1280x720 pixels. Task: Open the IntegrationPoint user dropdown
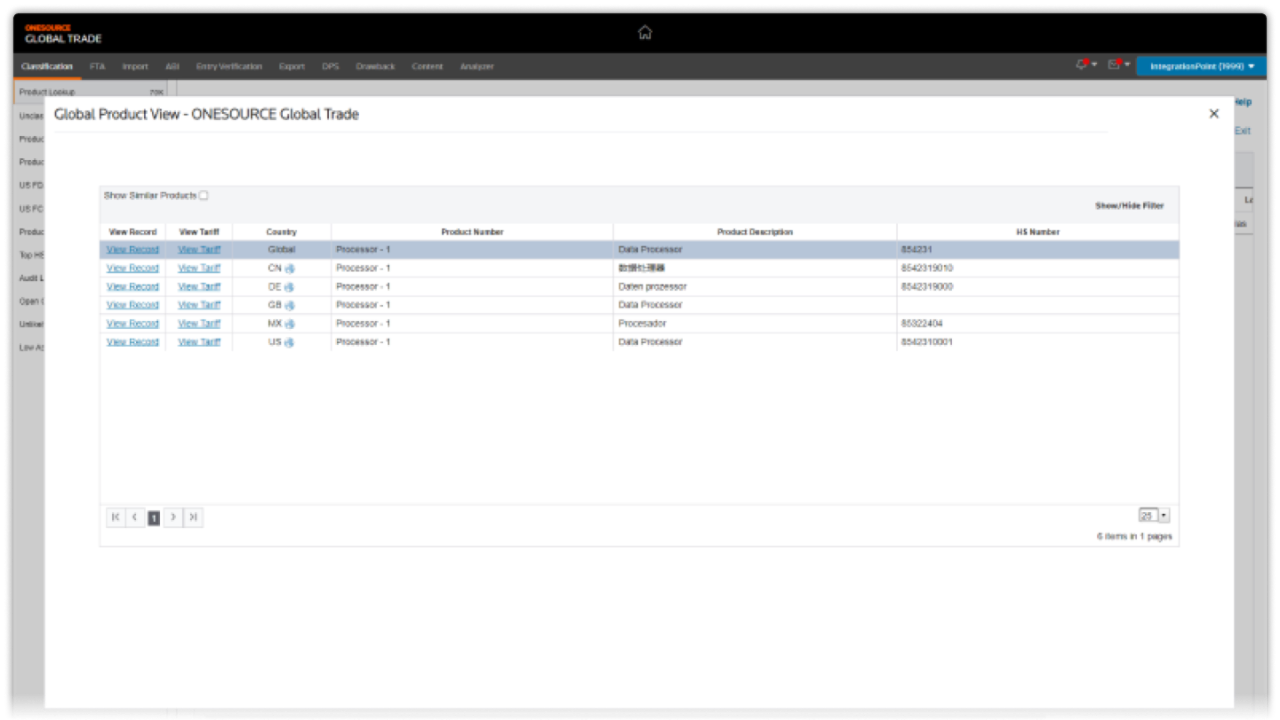[x=1201, y=66]
